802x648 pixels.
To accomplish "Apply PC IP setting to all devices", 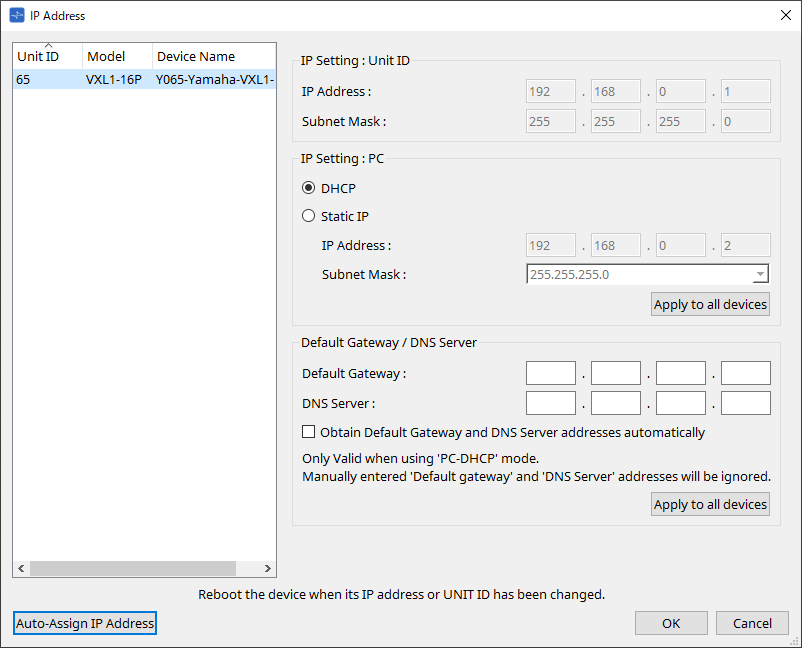I will pos(710,305).
